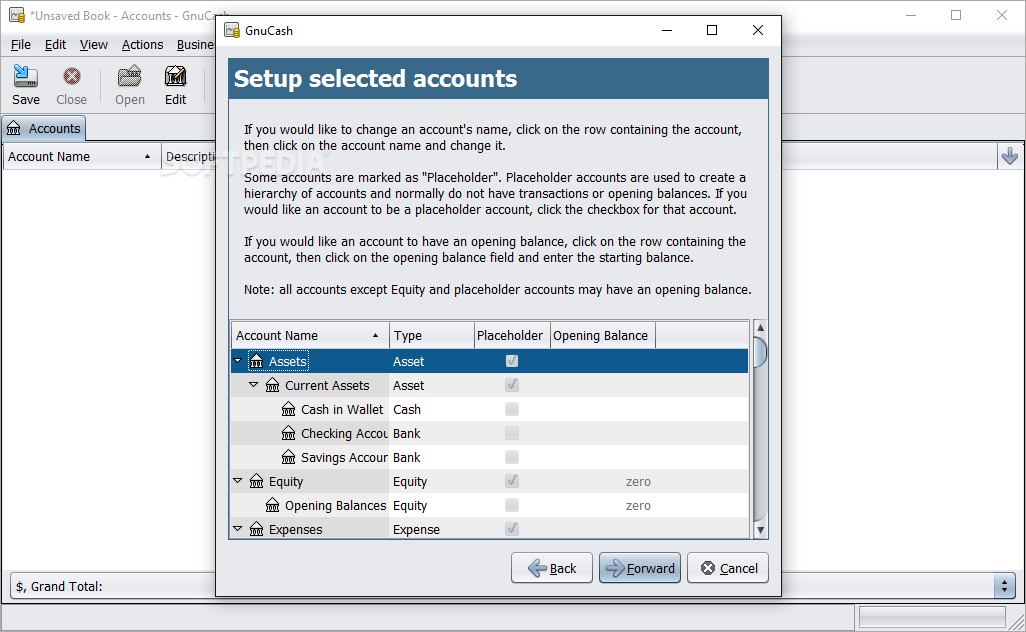
Task: Open the Actions menu
Action: click(x=142, y=44)
